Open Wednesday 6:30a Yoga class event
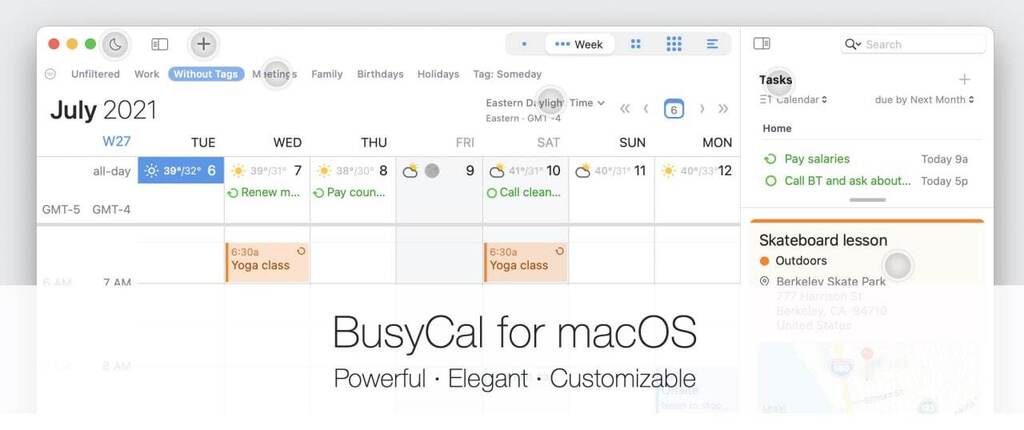1024x430 pixels. pos(267,262)
